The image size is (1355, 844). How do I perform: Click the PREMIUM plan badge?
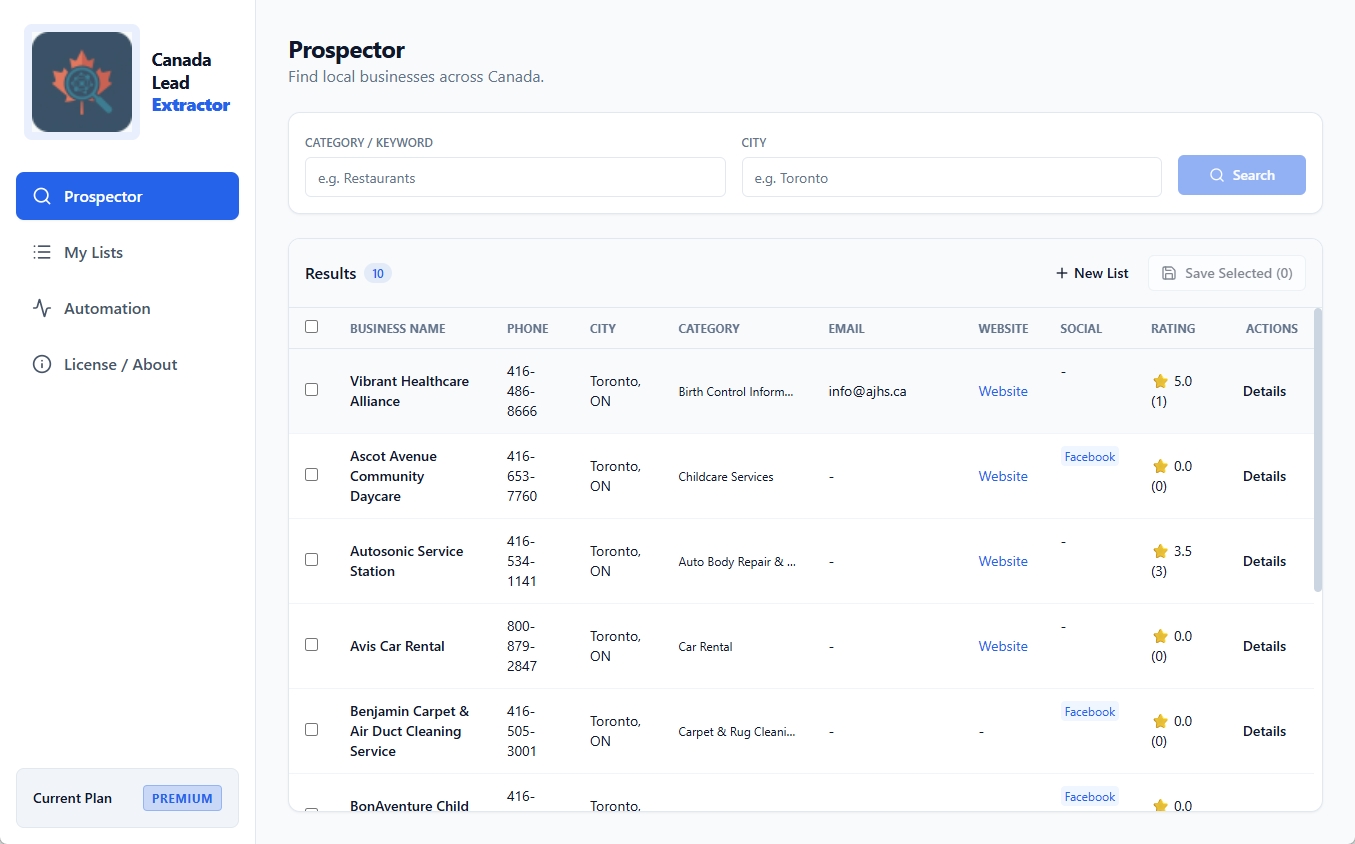pos(182,798)
